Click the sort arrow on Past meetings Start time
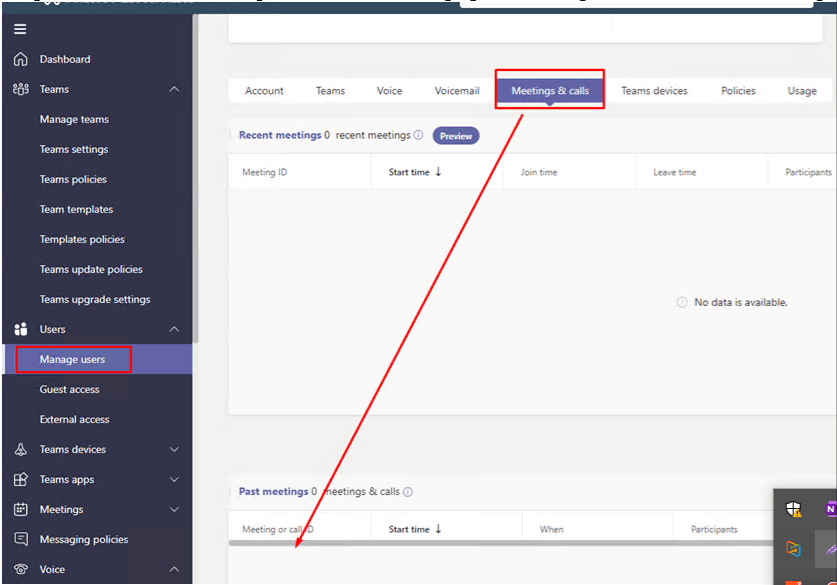This screenshot has width=837, height=585. click(438, 528)
